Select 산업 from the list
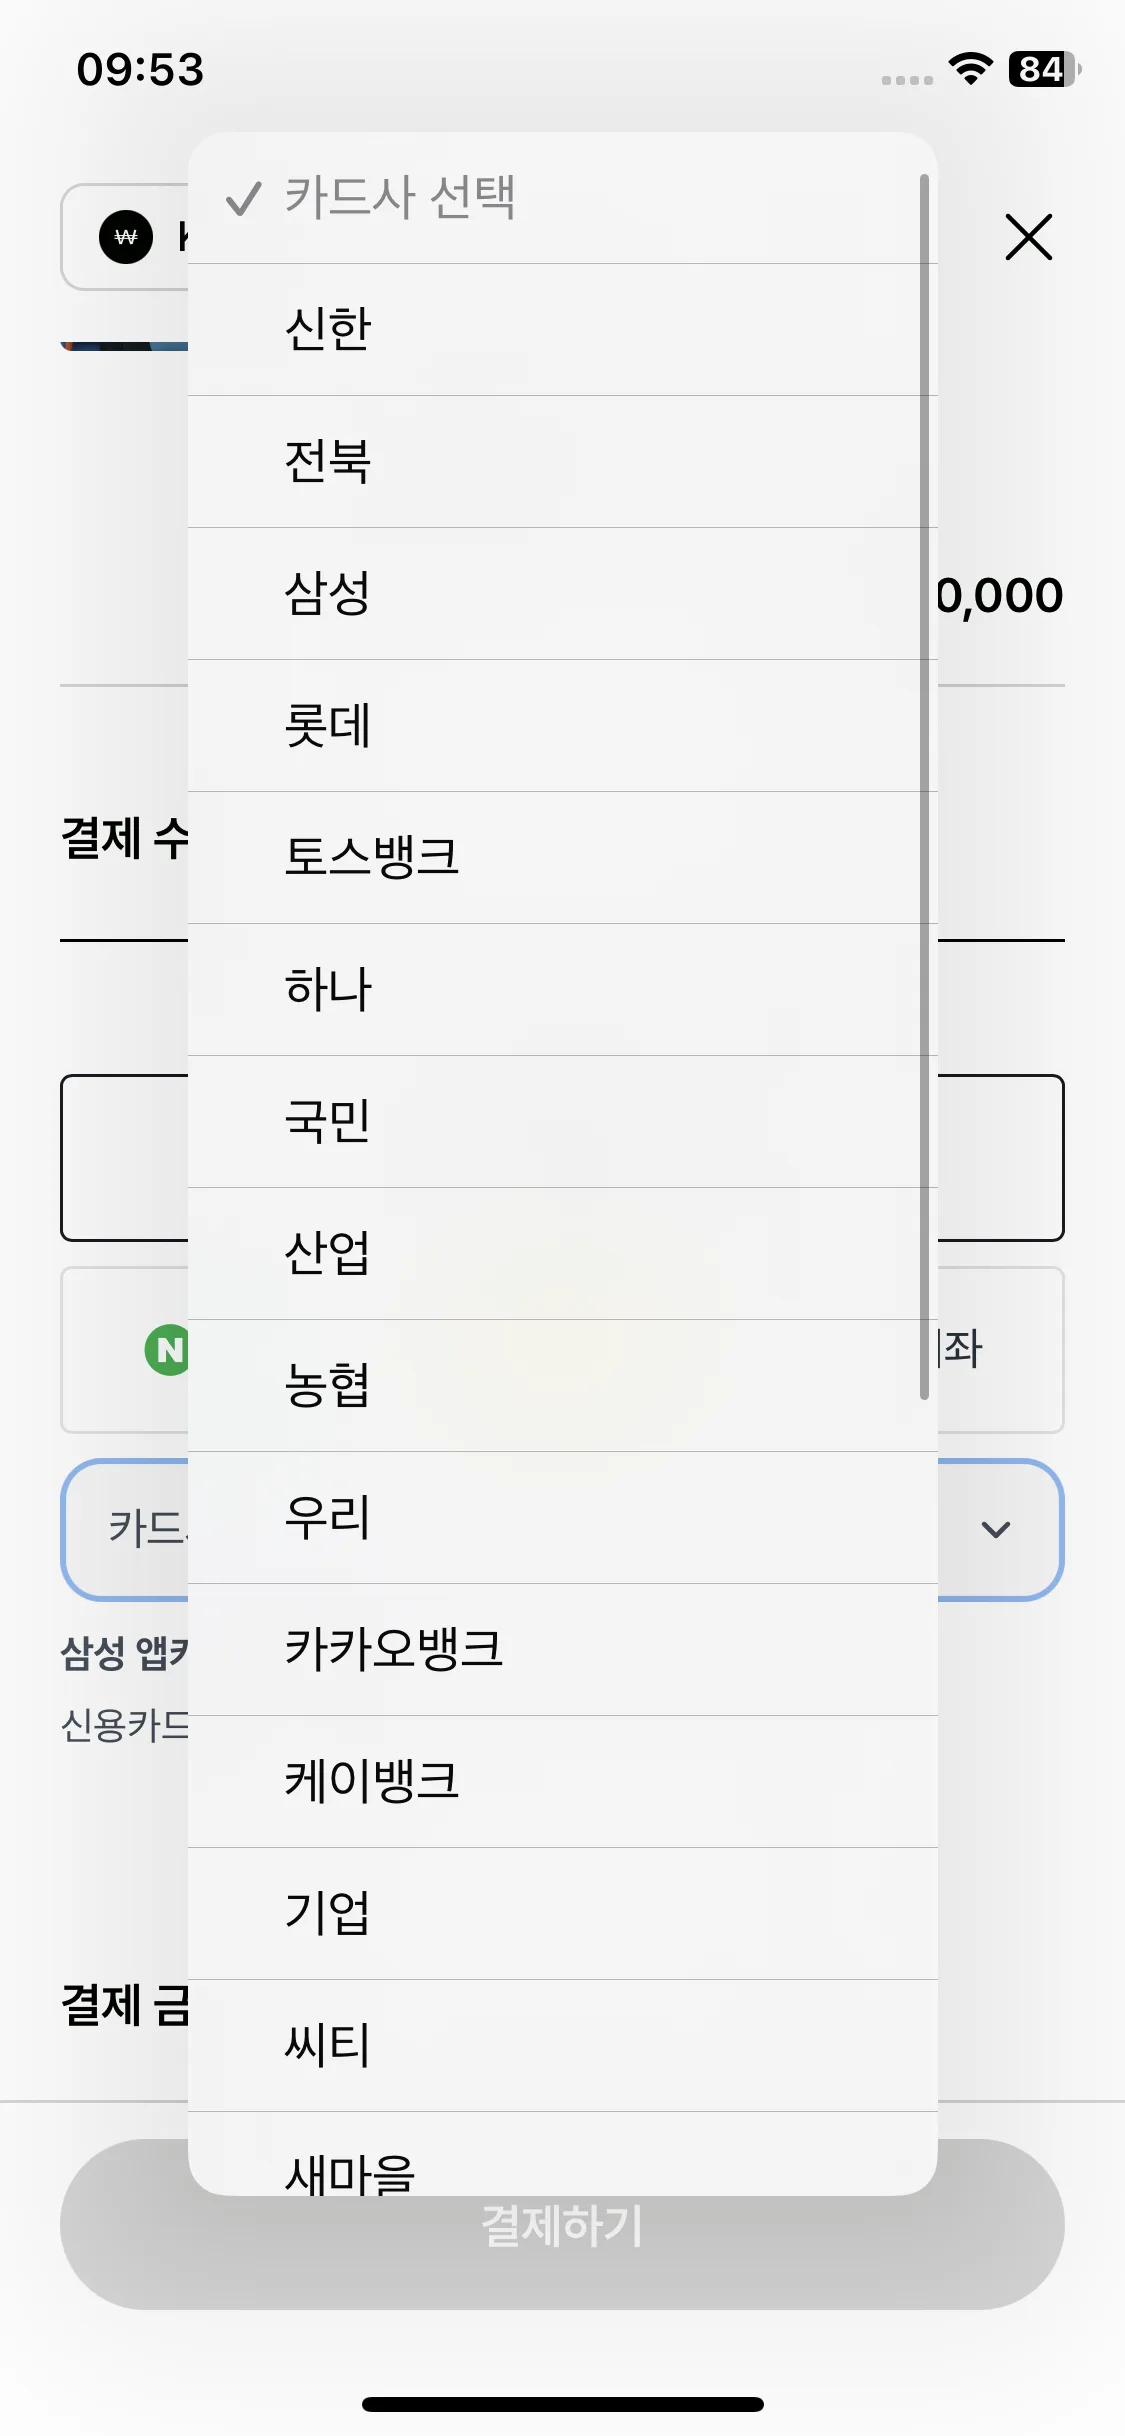The image size is (1125, 2436). tap(562, 1254)
